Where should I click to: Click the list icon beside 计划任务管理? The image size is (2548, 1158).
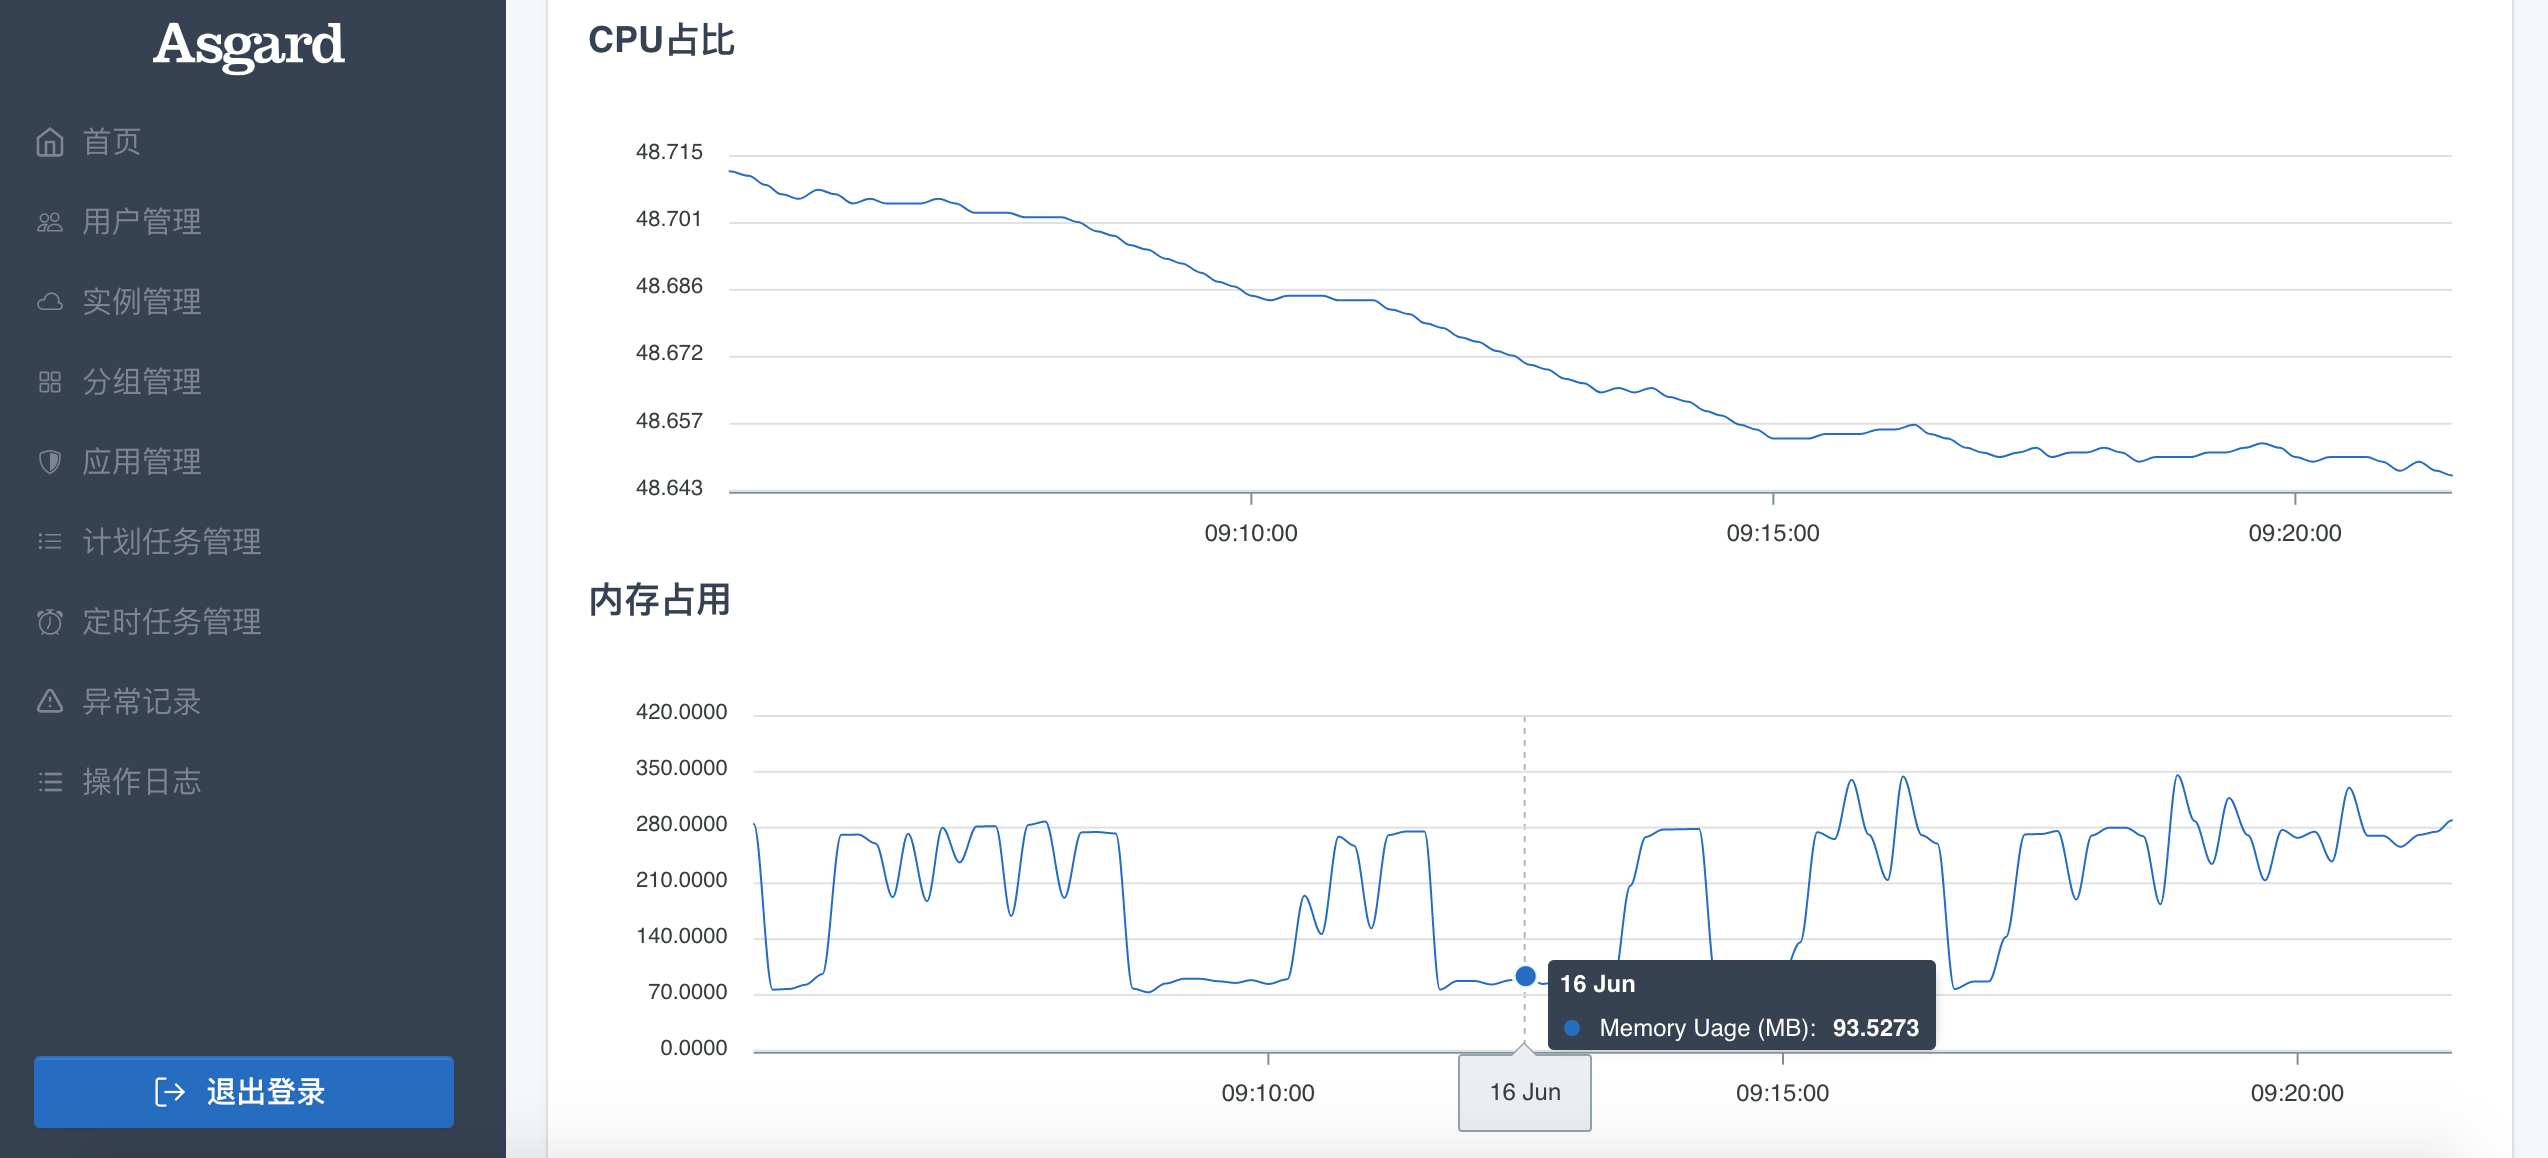[x=49, y=542]
